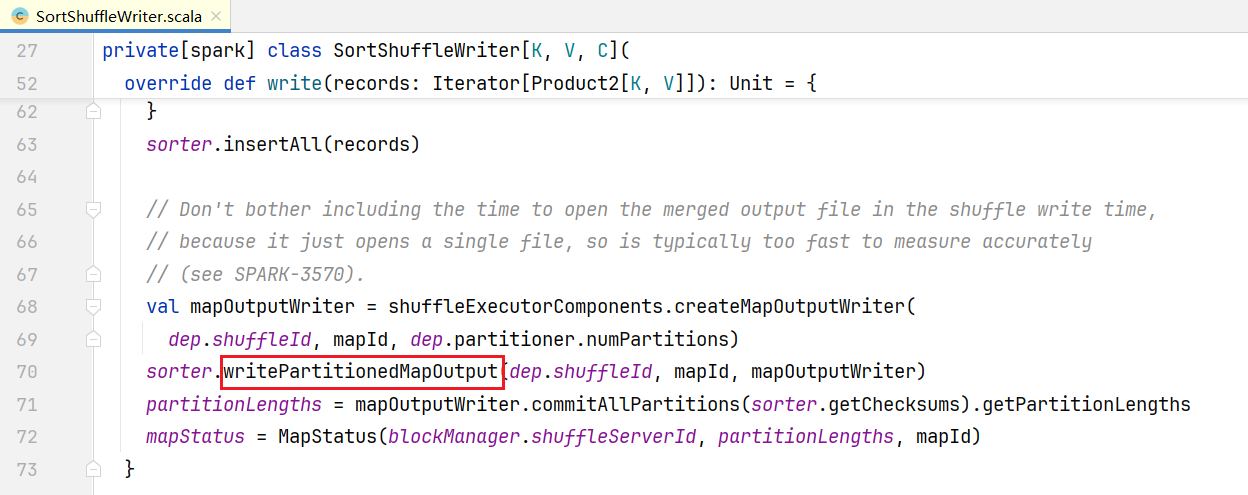This screenshot has height=495, width=1248.
Task: Click the highlighted writePartitionedMapOutput method call
Action: pos(360,372)
